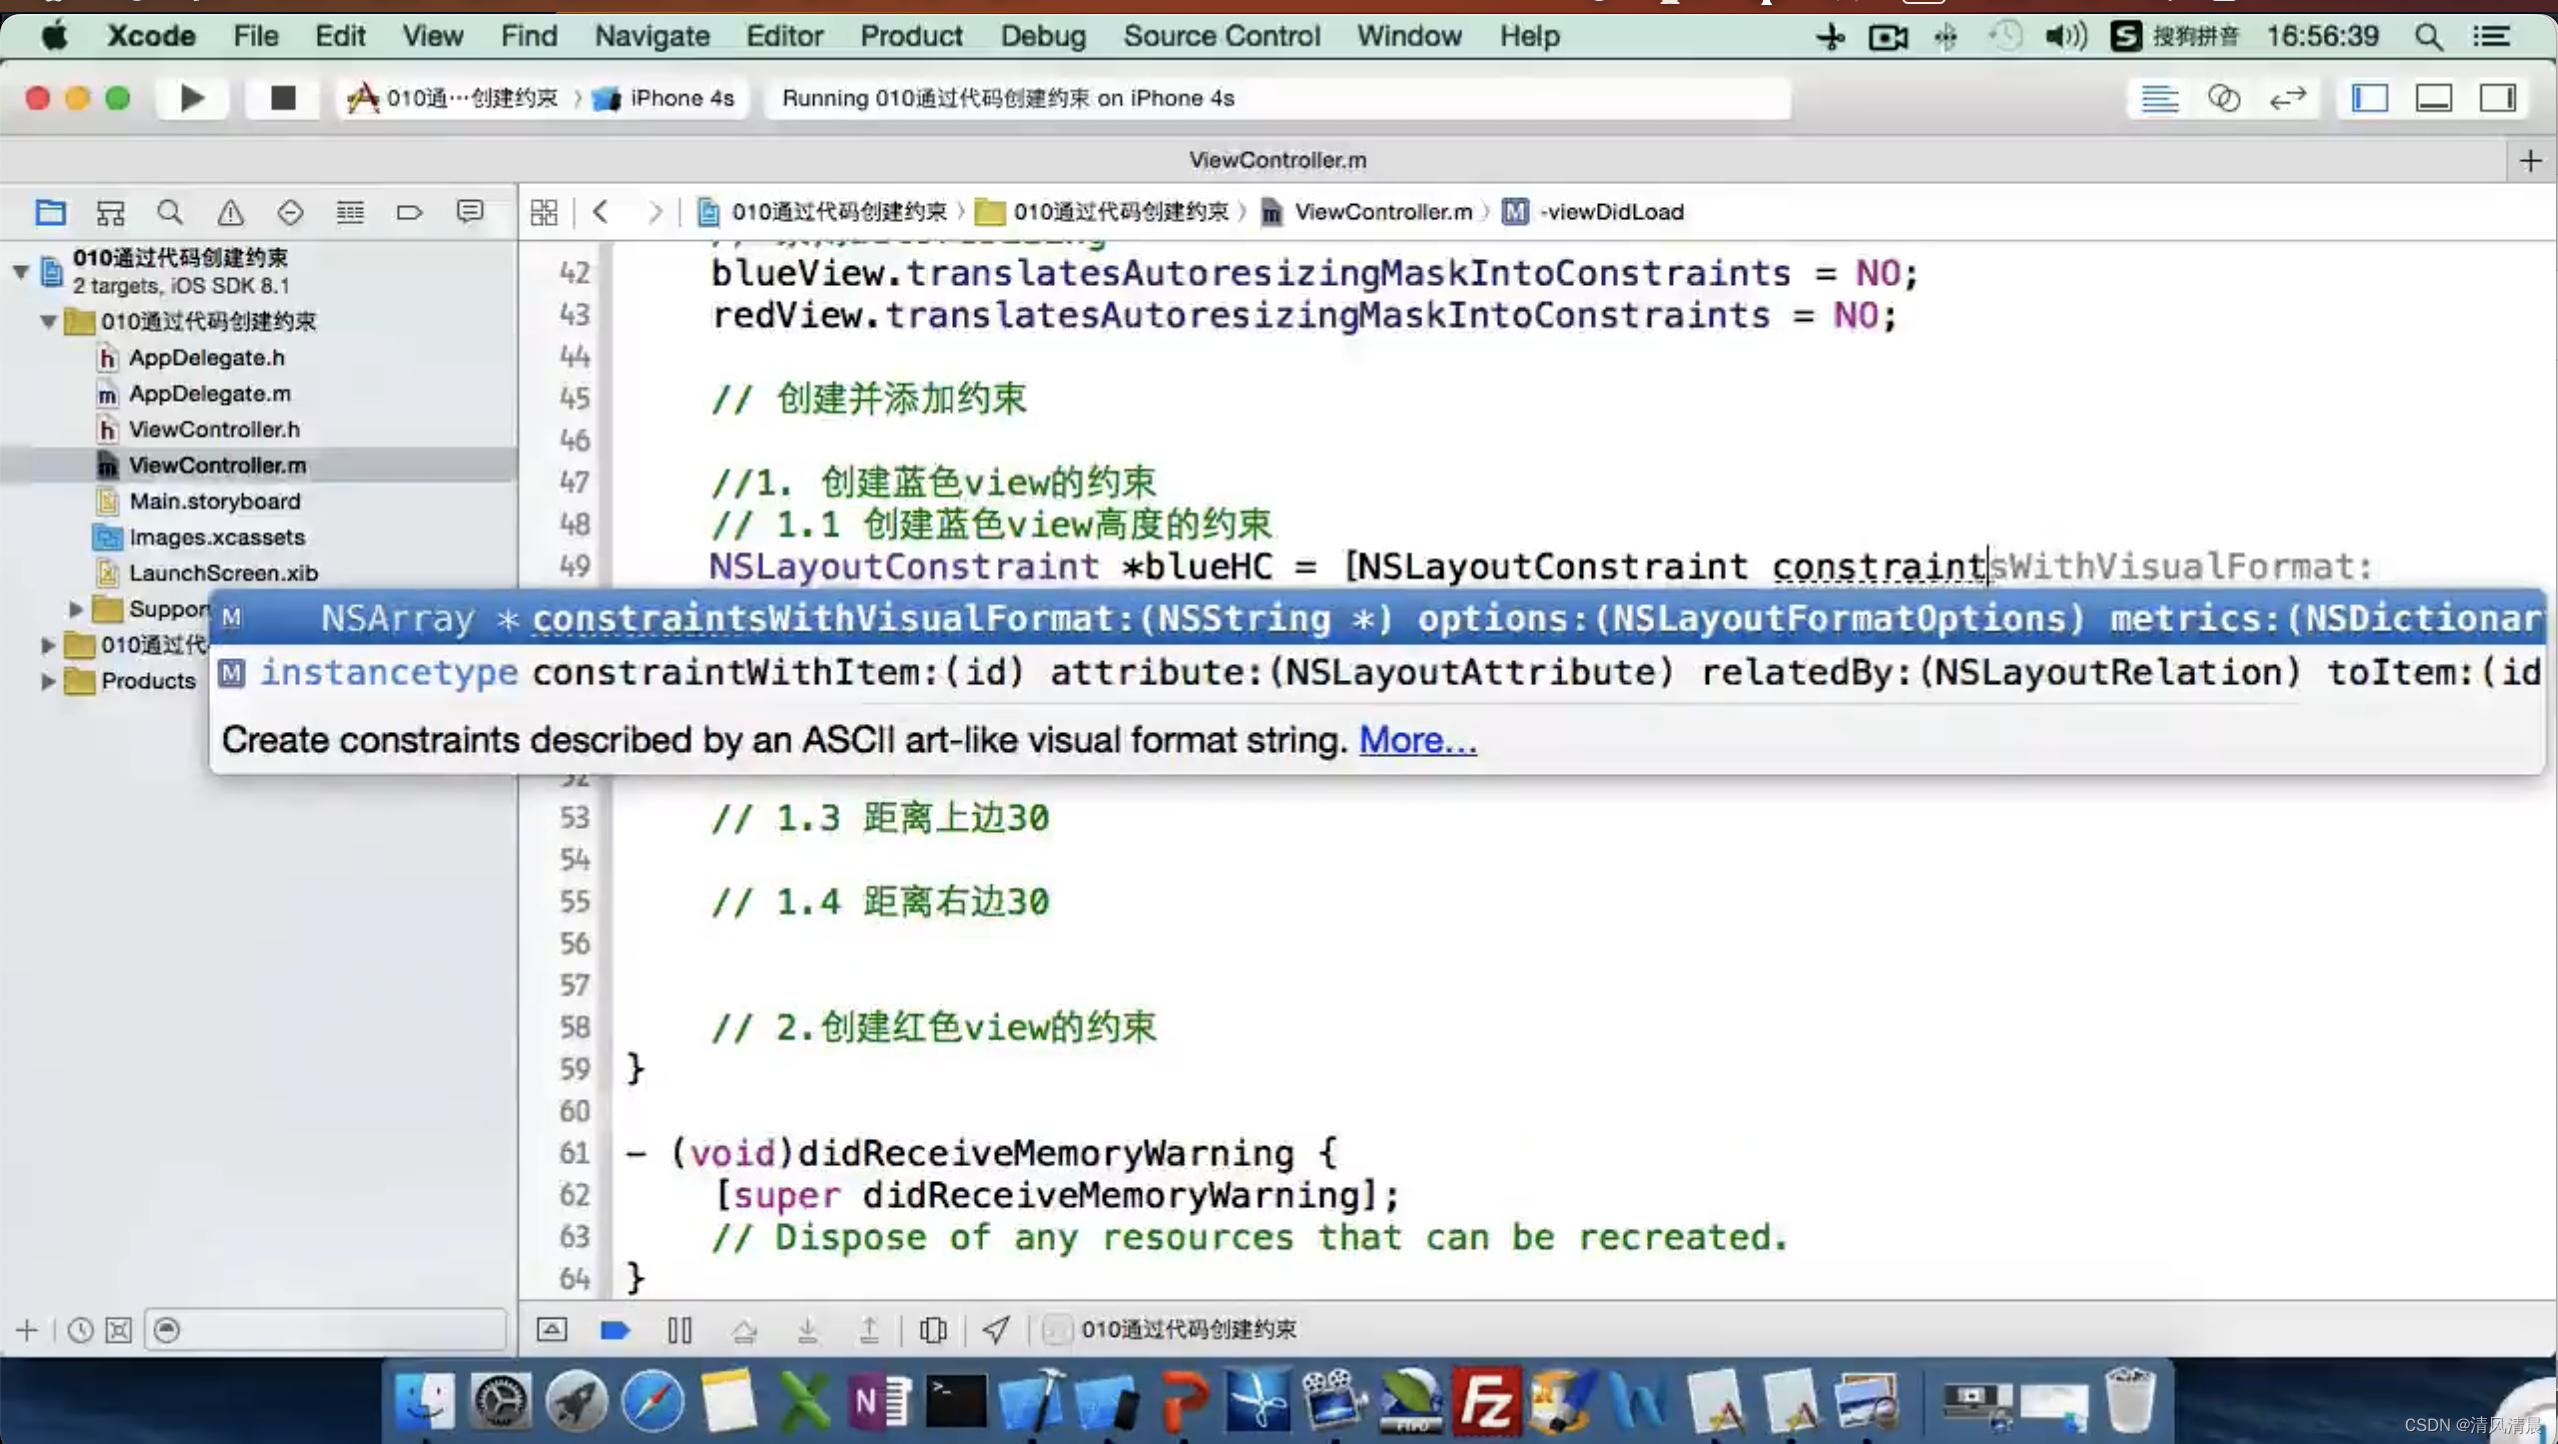
Task: Click the Utilities panel toggle icon
Action: (x=2498, y=97)
